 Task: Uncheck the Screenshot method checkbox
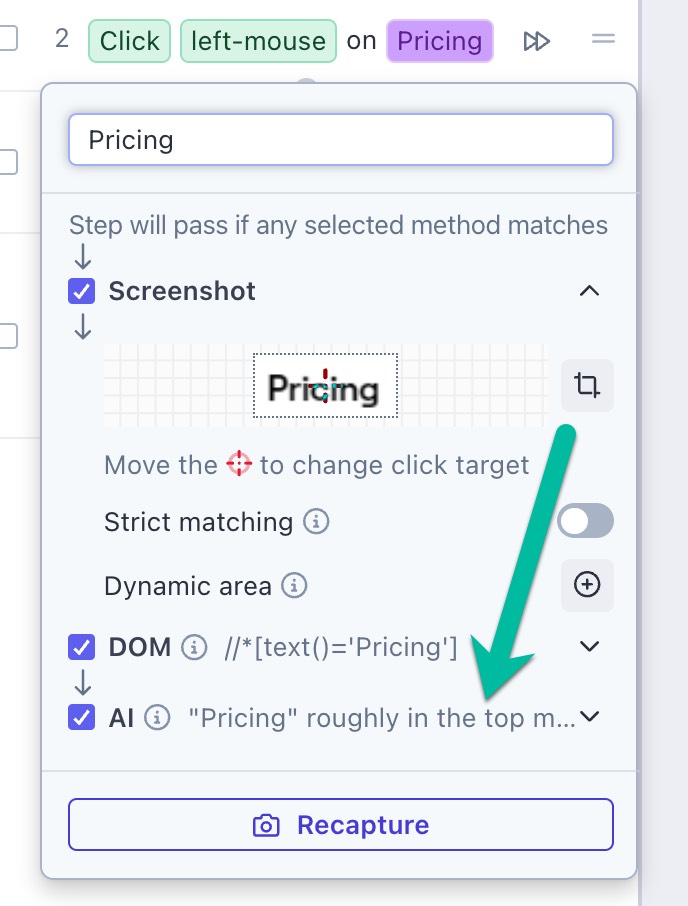coord(81,291)
